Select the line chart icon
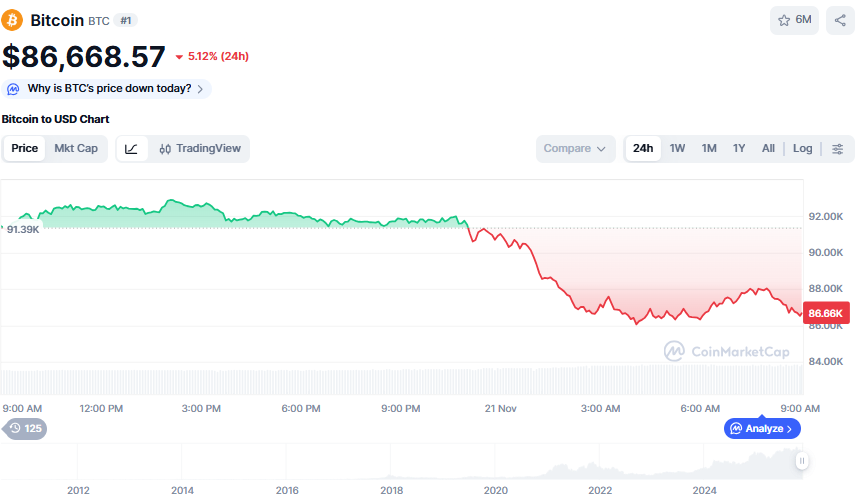This screenshot has width=859, height=503. [x=132, y=149]
